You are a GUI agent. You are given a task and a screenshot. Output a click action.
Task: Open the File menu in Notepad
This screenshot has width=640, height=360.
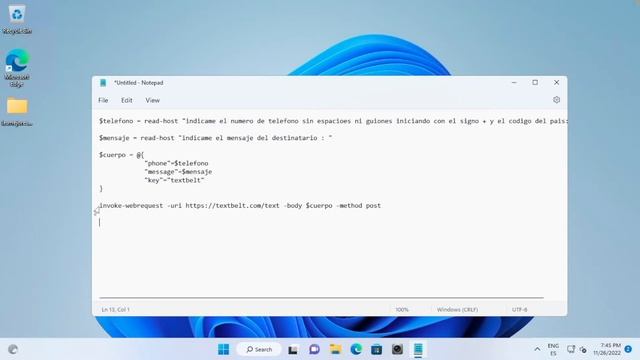click(103, 100)
